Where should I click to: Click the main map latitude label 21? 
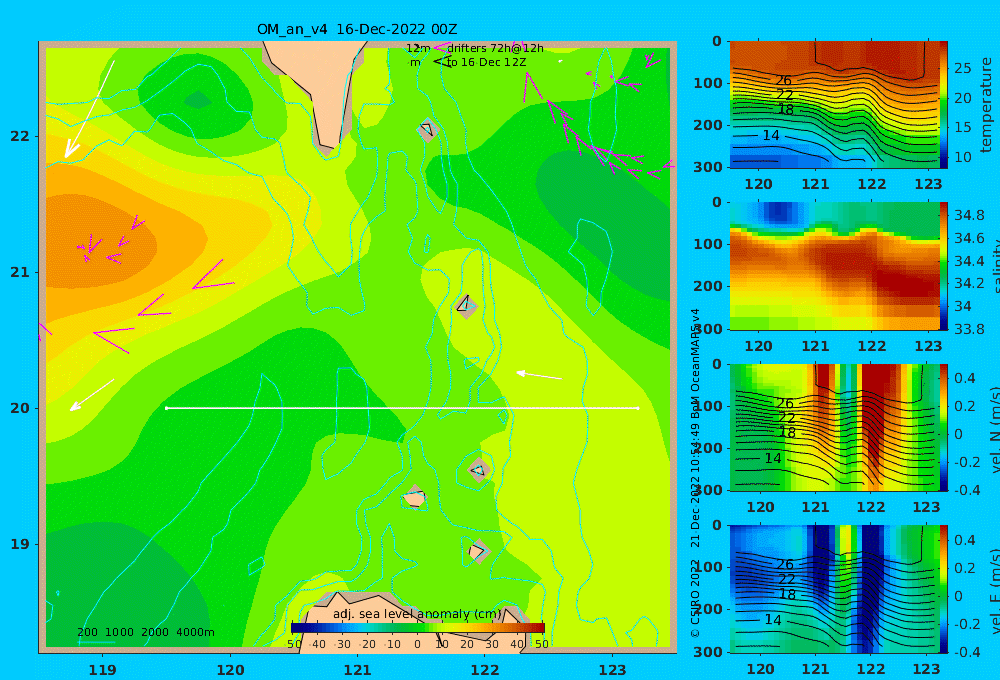(x=20, y=272)
